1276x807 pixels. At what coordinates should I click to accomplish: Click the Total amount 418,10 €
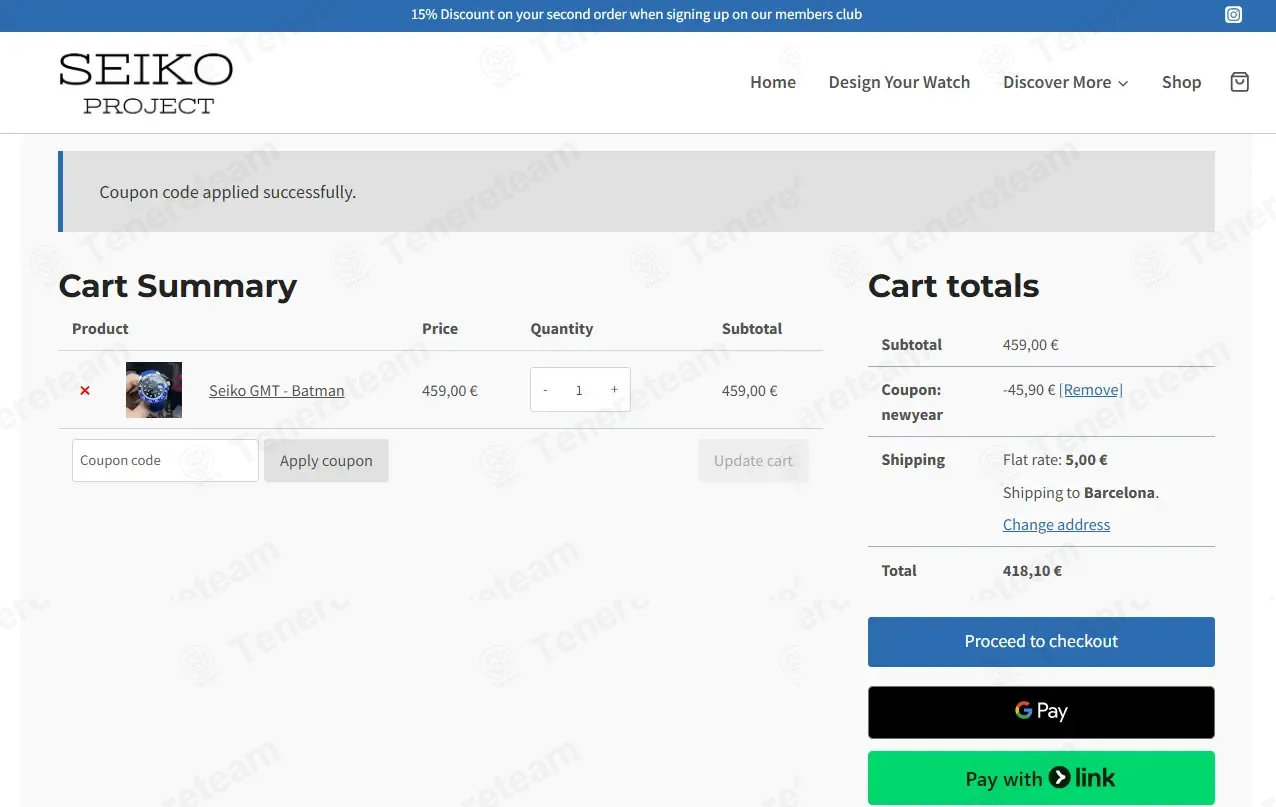[x=1032, y=571]
